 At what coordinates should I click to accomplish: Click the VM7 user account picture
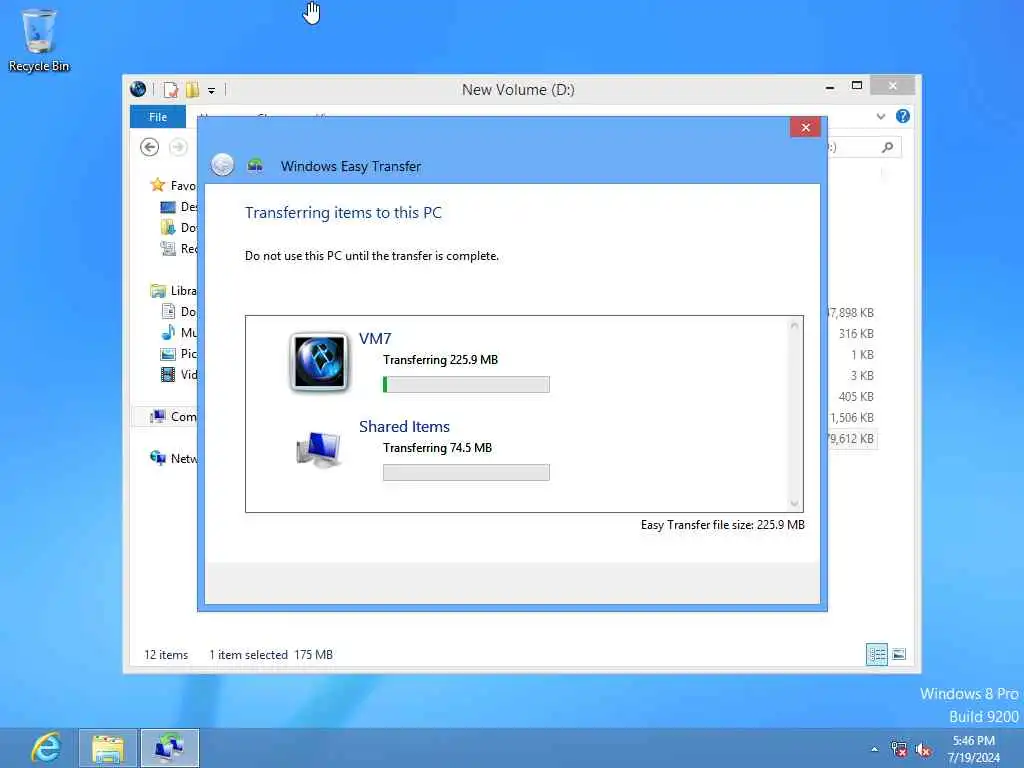click(x=319, y=362)
